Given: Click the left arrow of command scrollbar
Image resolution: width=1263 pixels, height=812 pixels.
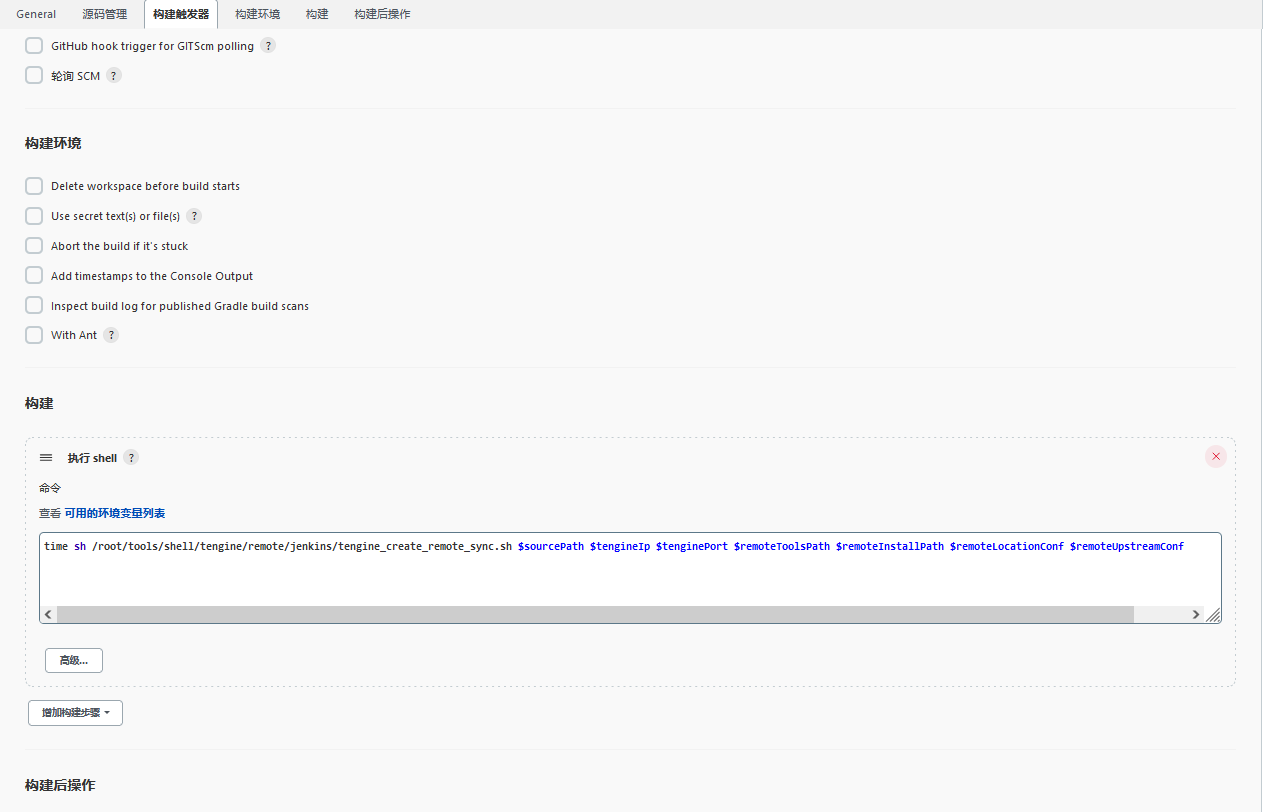Looking at the screenshot, I should (49, 615).
